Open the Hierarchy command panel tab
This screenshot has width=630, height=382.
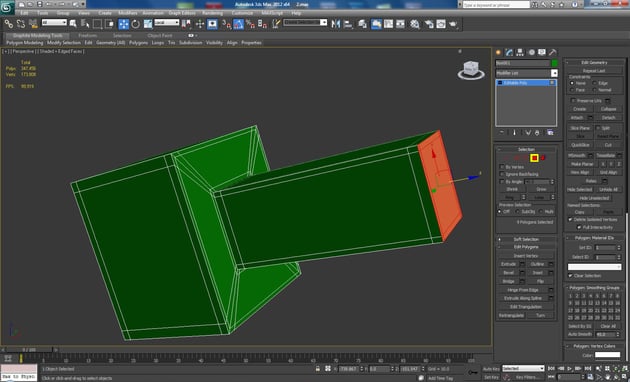click(x=520, y=52)
